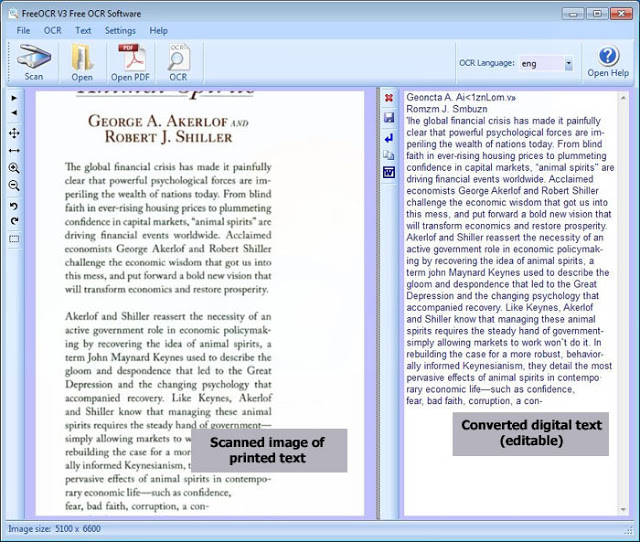The width and height of the screenshot is (640, 542).
Task: Maximize the FreeOCR window
Action: pos(597,14)
